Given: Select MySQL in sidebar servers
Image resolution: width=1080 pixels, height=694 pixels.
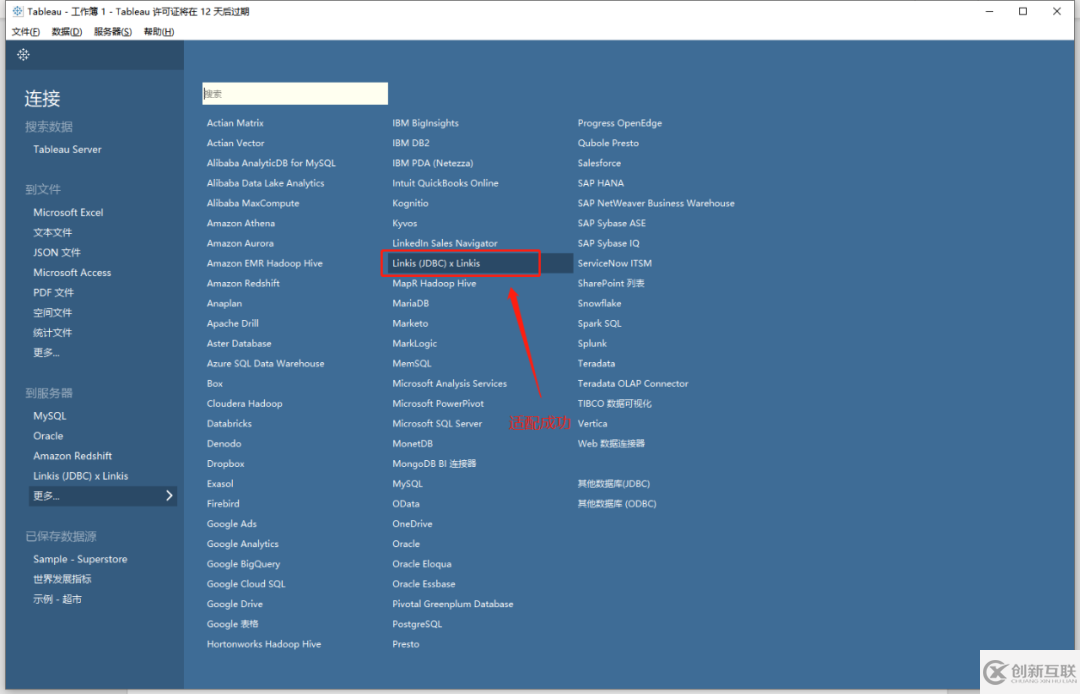Looking at the screenshot, I should [50, 416].
